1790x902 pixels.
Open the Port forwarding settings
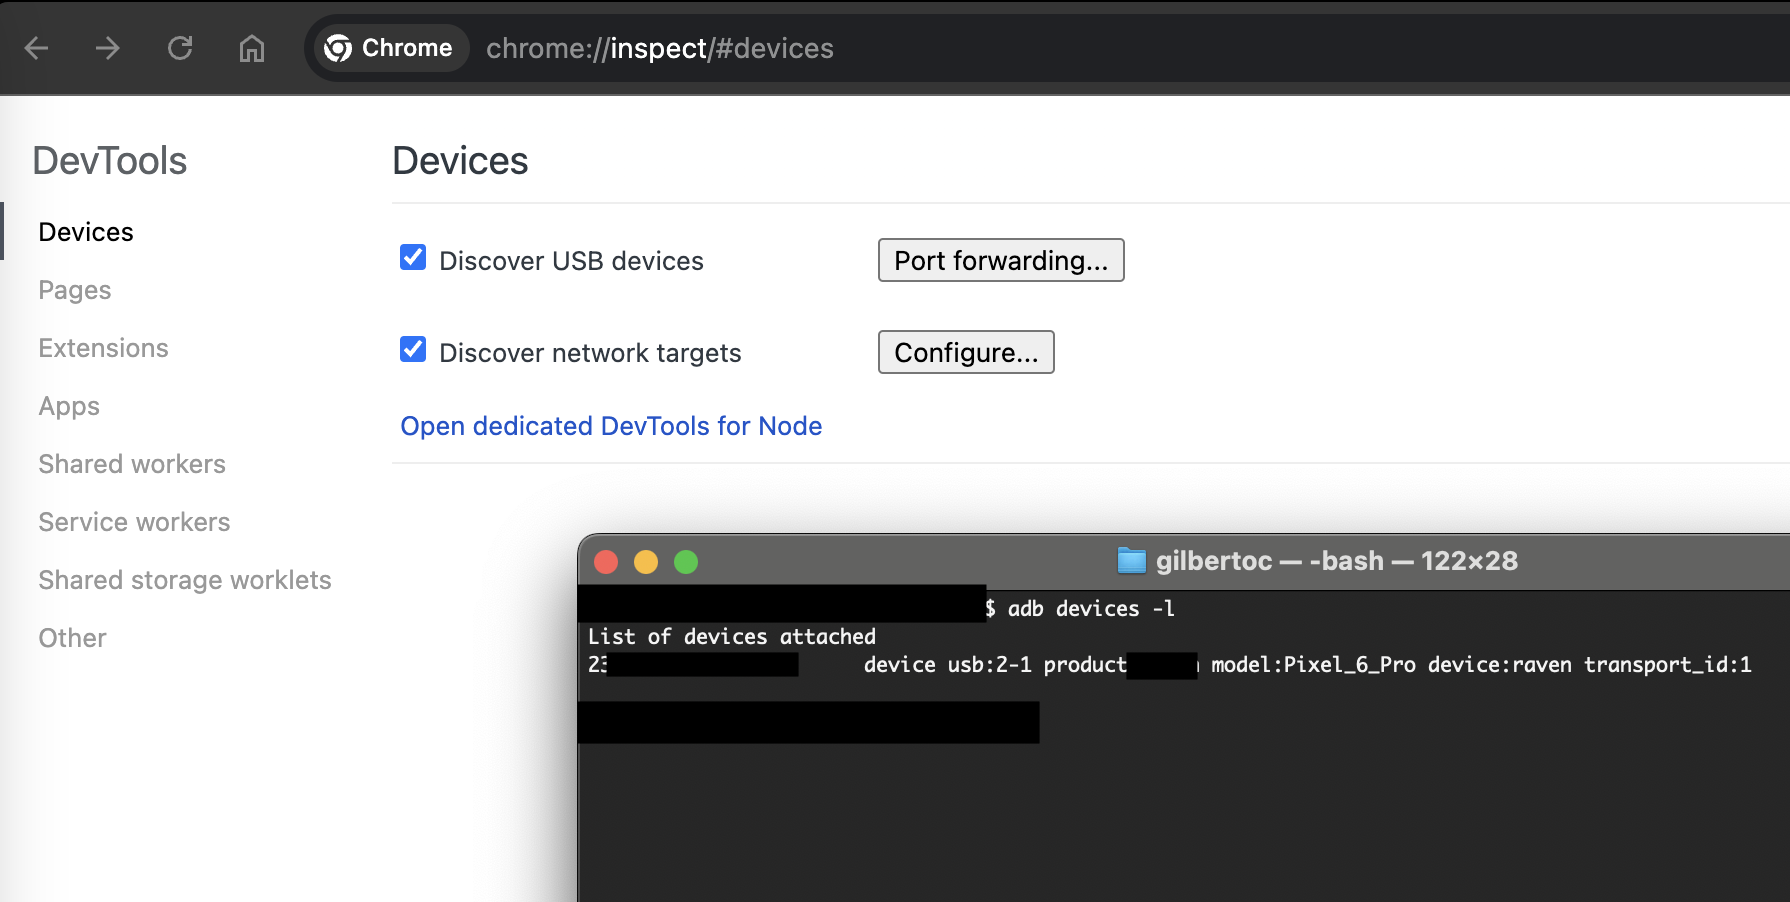pos(1000,260)
